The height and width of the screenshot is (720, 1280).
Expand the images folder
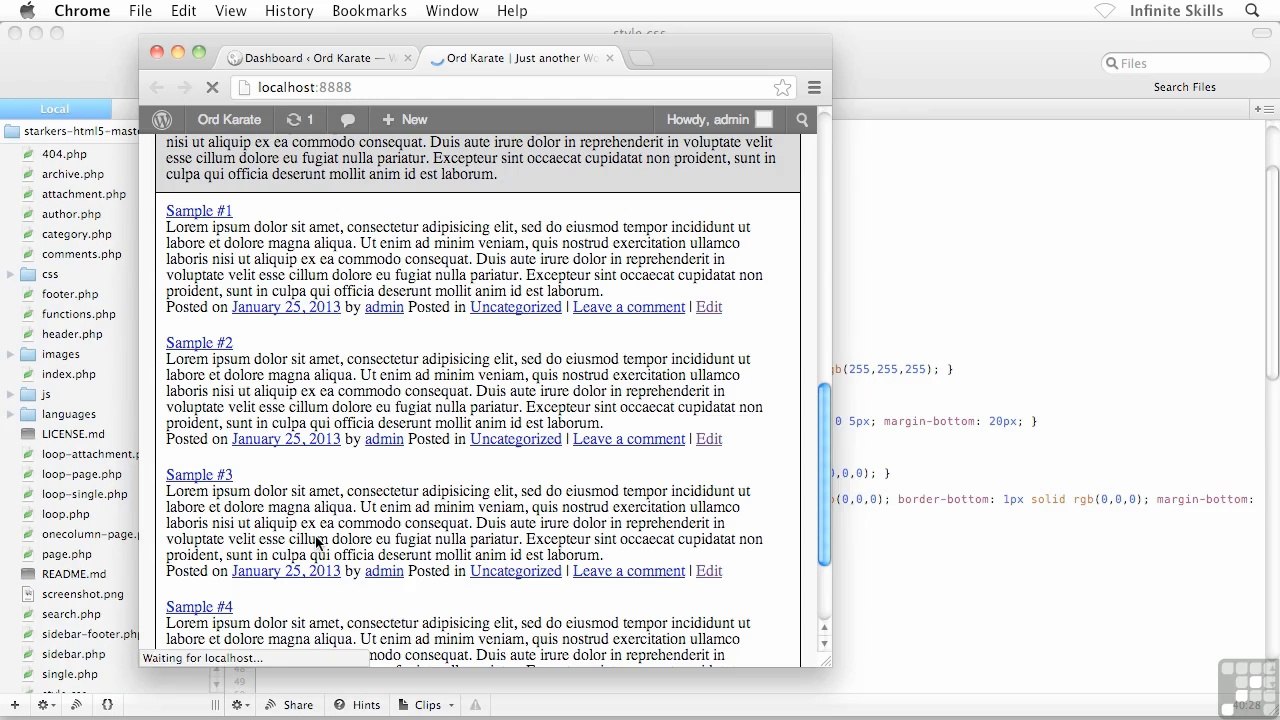(10, 354)
